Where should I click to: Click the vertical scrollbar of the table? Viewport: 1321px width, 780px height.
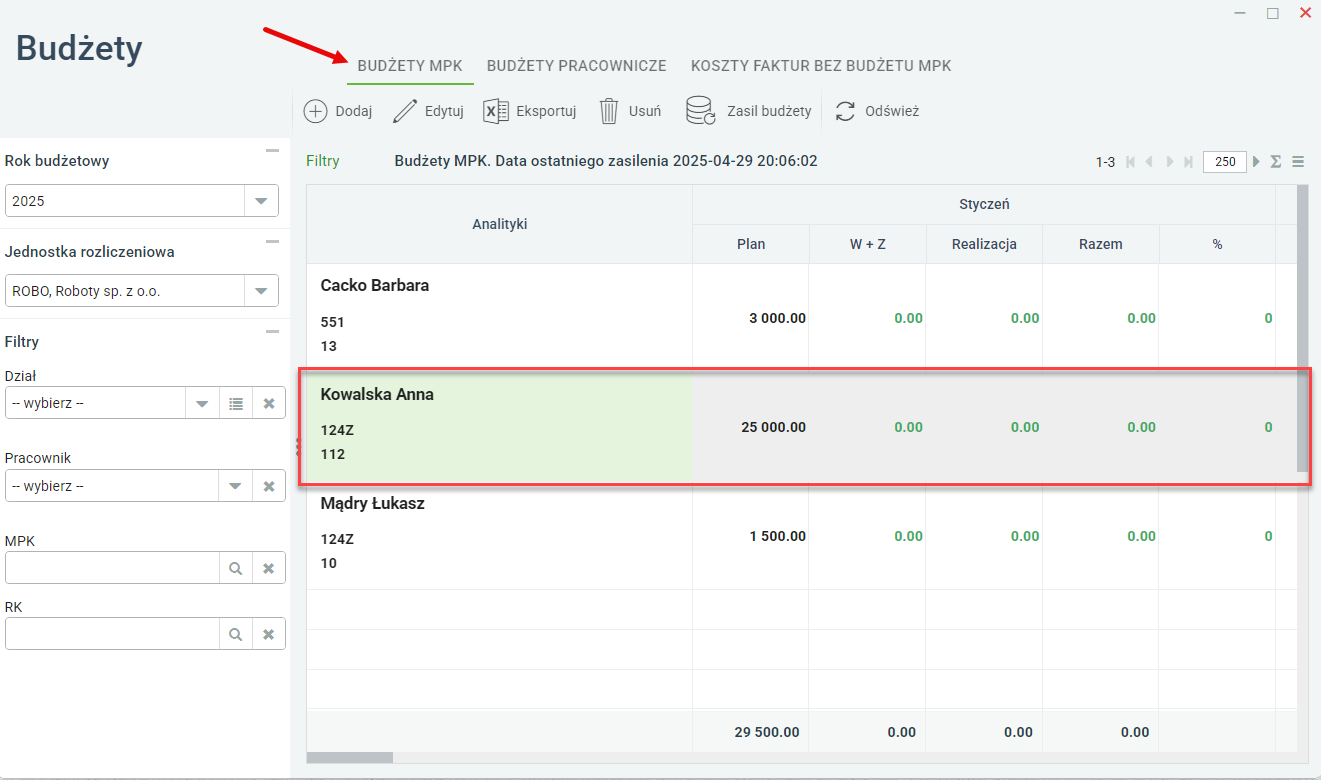pos(1302,328)
